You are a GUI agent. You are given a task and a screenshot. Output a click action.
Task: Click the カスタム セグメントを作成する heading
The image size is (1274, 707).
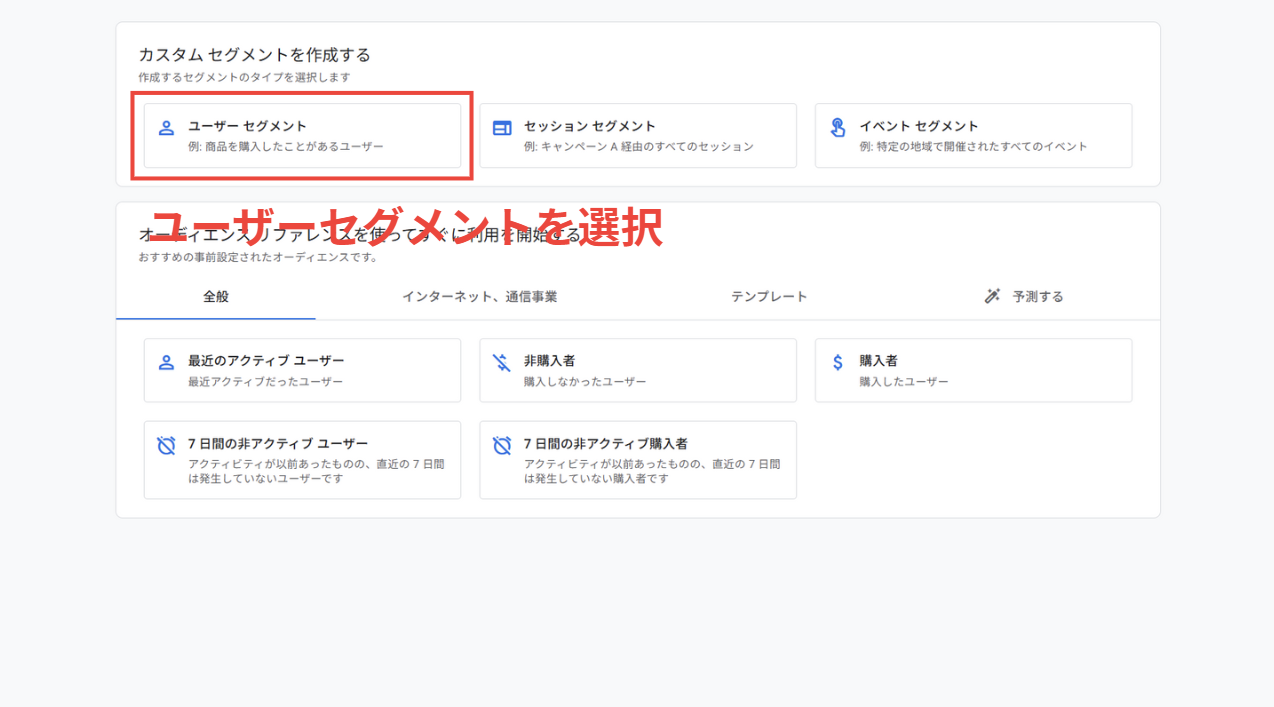[255, 55]
